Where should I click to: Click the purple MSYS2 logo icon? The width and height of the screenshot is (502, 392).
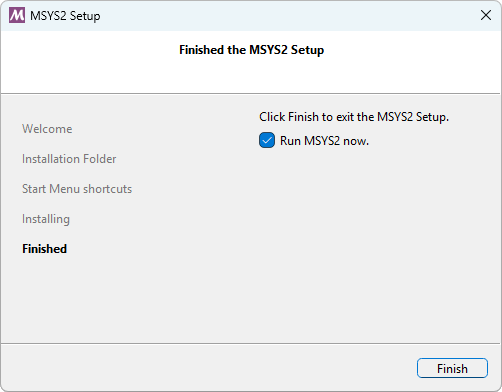click(17, 15)
